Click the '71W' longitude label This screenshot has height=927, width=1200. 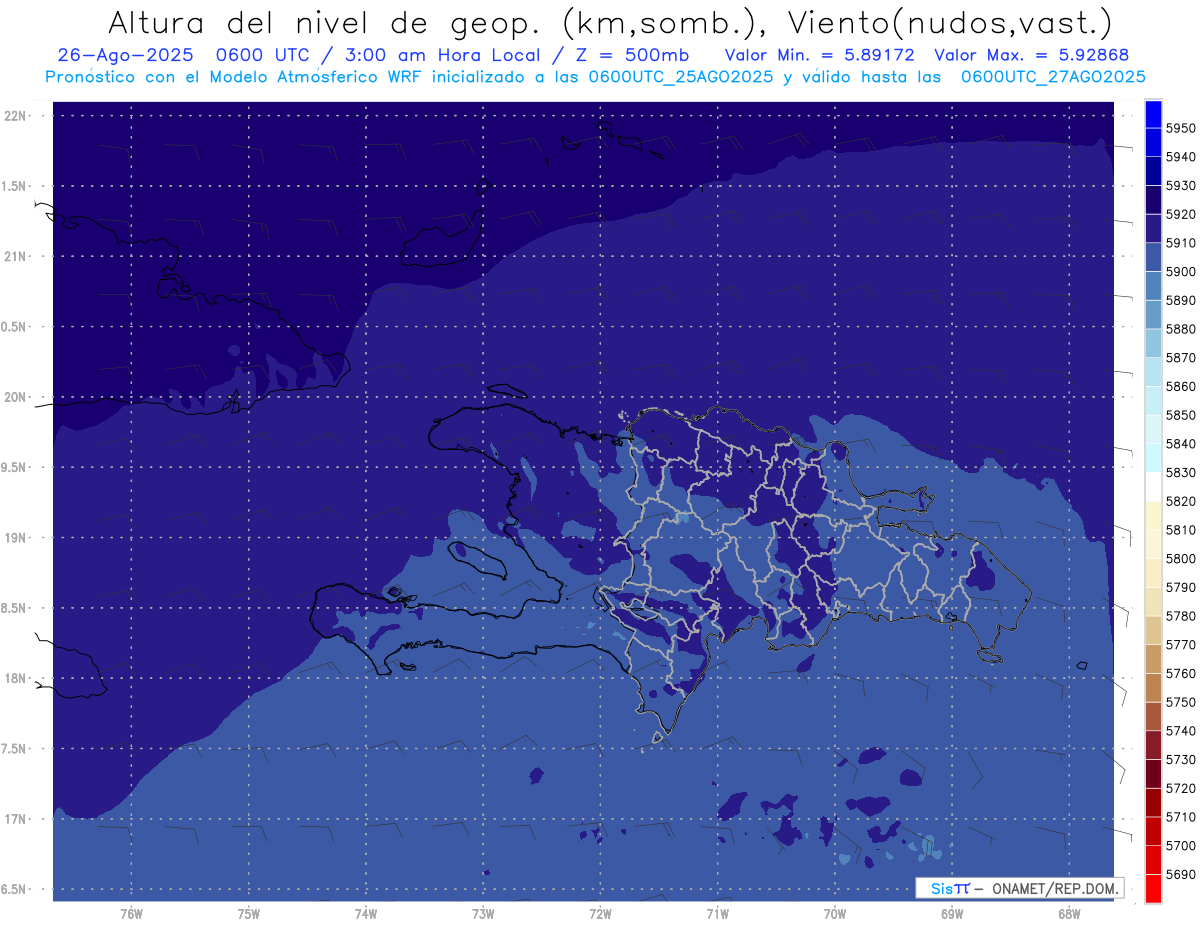tap(717, 914)
